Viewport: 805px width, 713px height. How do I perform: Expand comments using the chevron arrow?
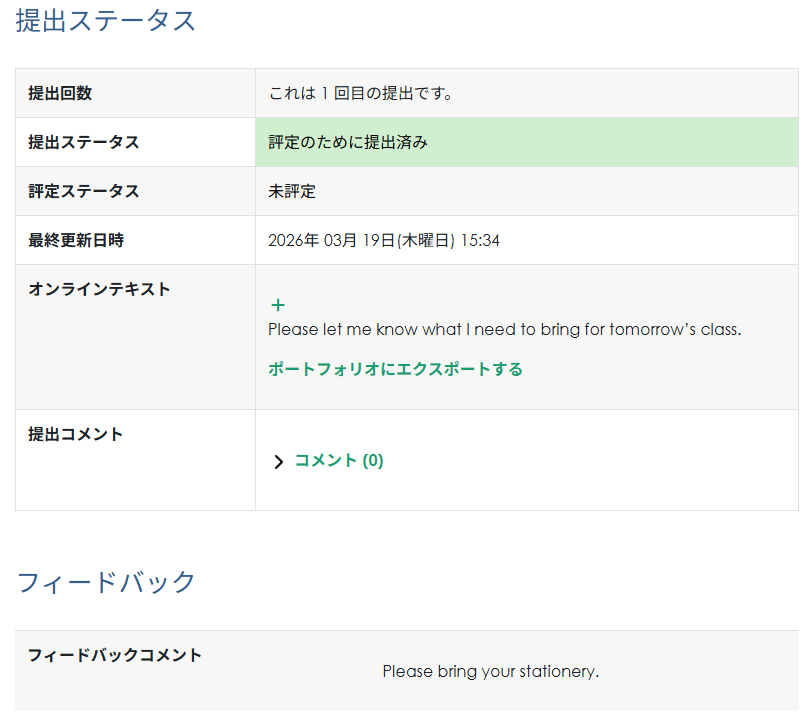coord(279,462)
